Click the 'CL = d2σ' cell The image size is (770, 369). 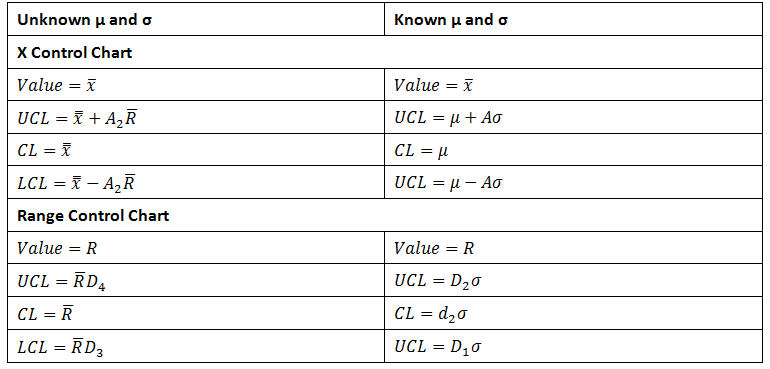coord(573,313)
